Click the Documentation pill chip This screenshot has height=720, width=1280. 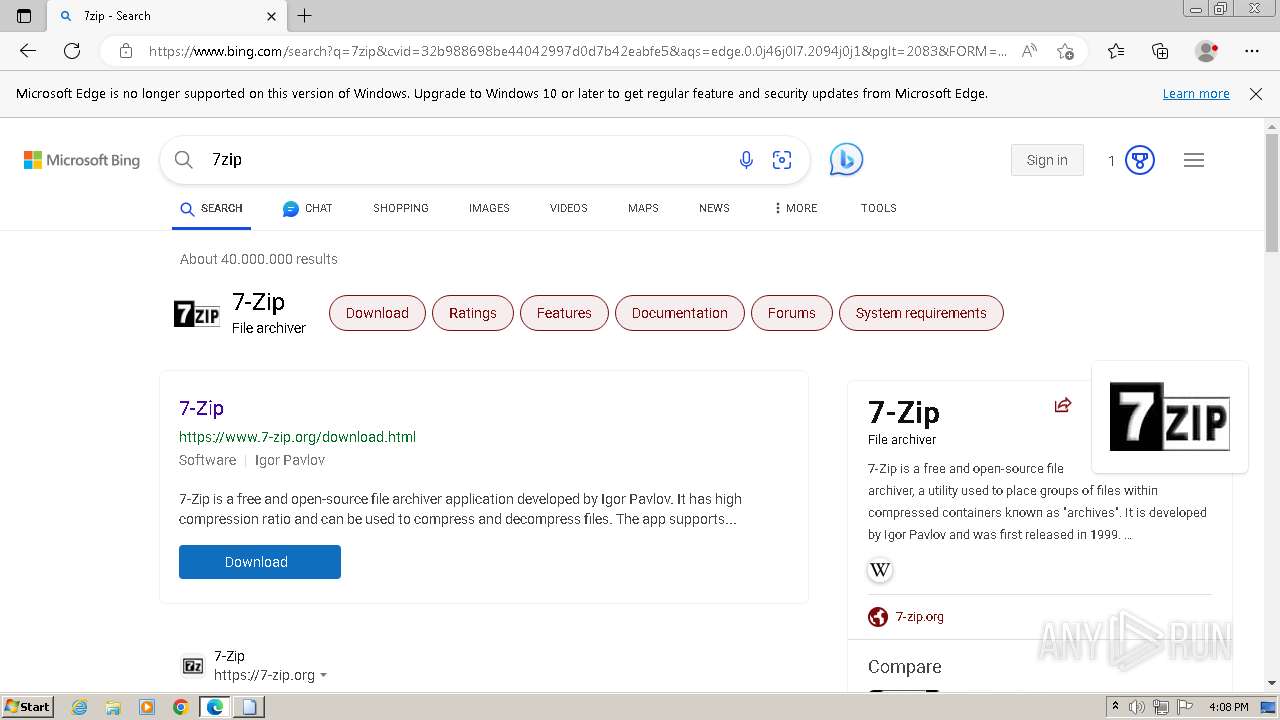click(680, 313)
